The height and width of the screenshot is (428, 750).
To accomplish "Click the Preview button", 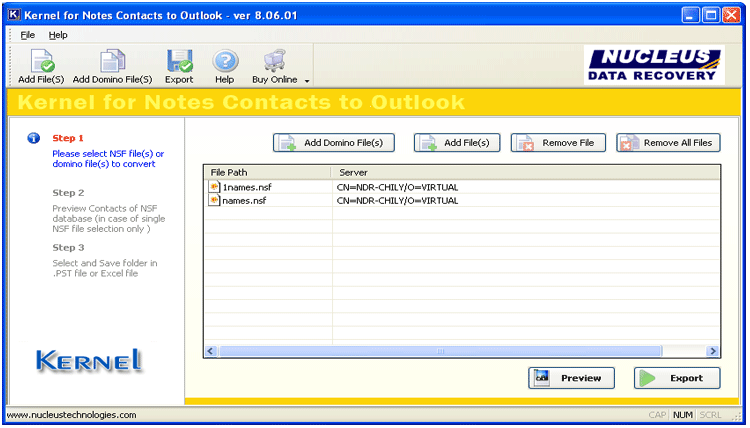I will pos(572,378).
